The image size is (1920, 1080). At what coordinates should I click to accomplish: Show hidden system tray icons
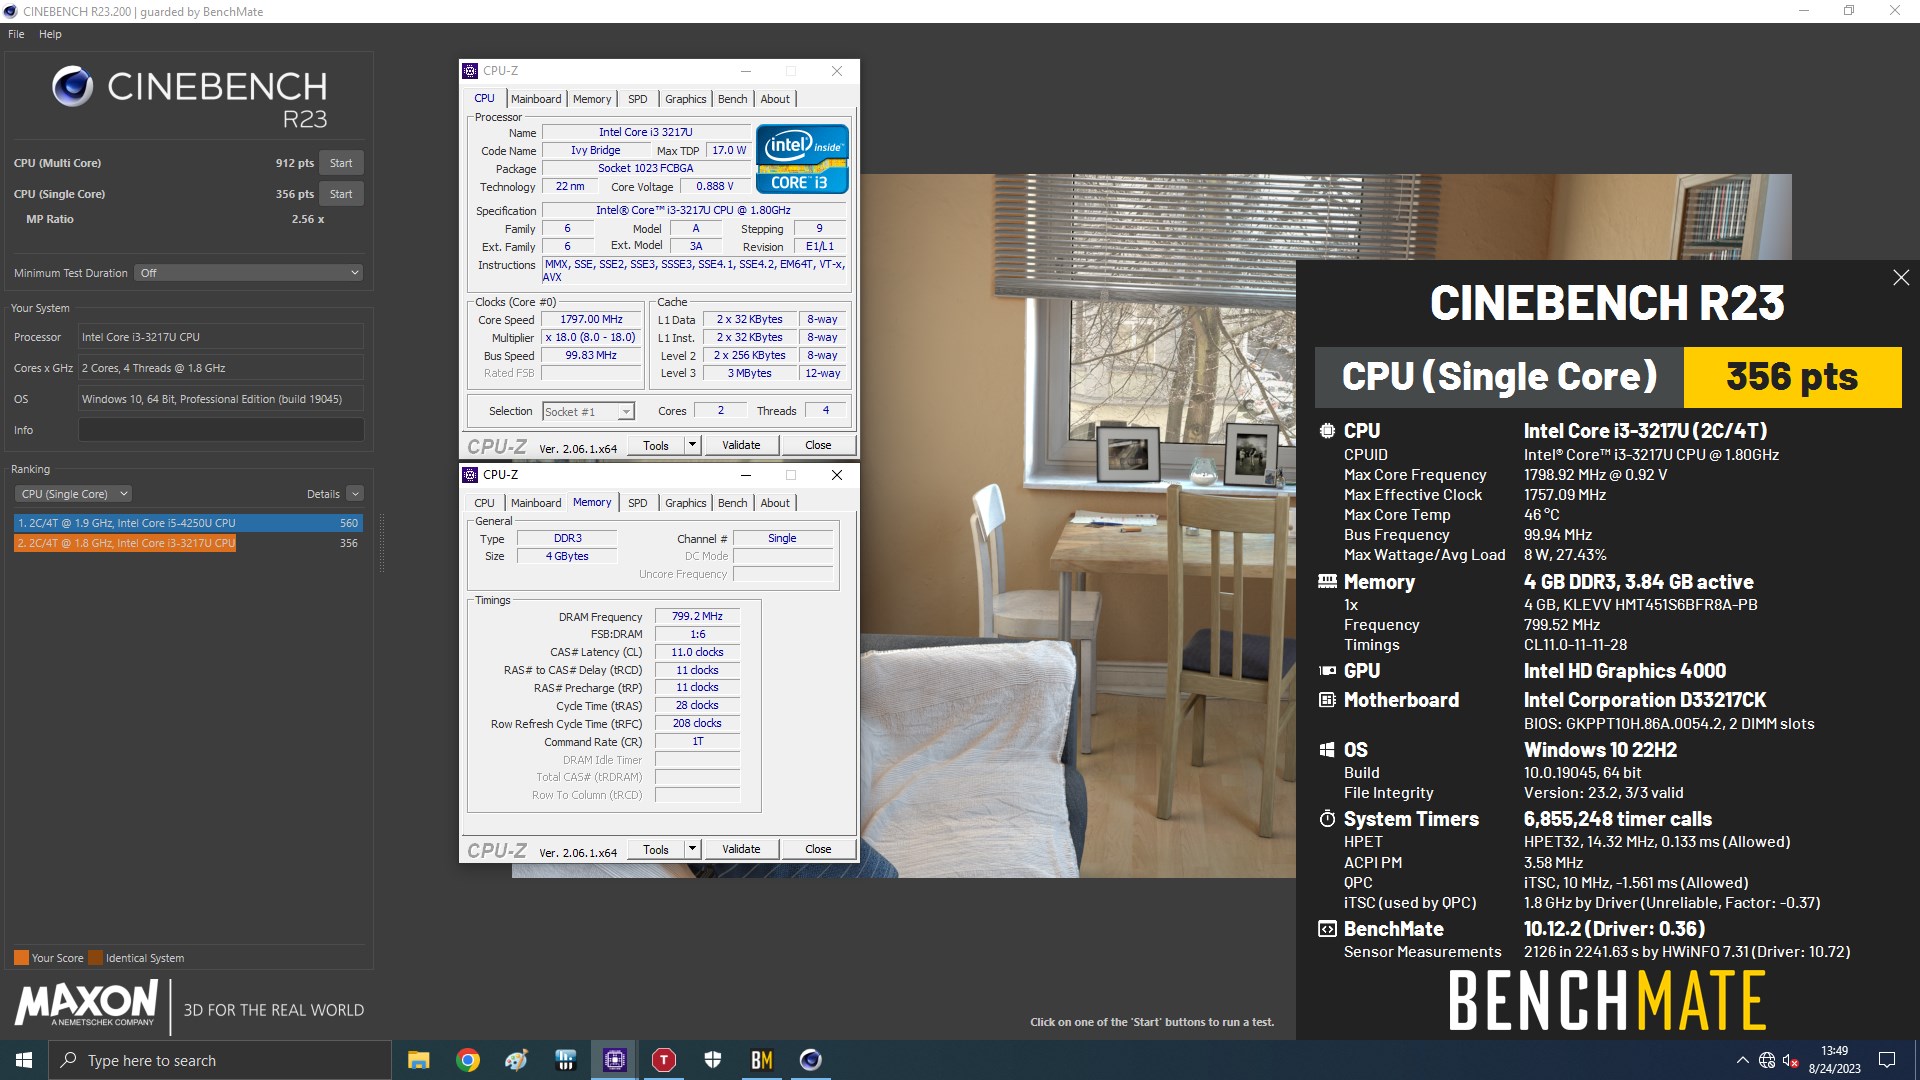[x=1742, y=1060]
